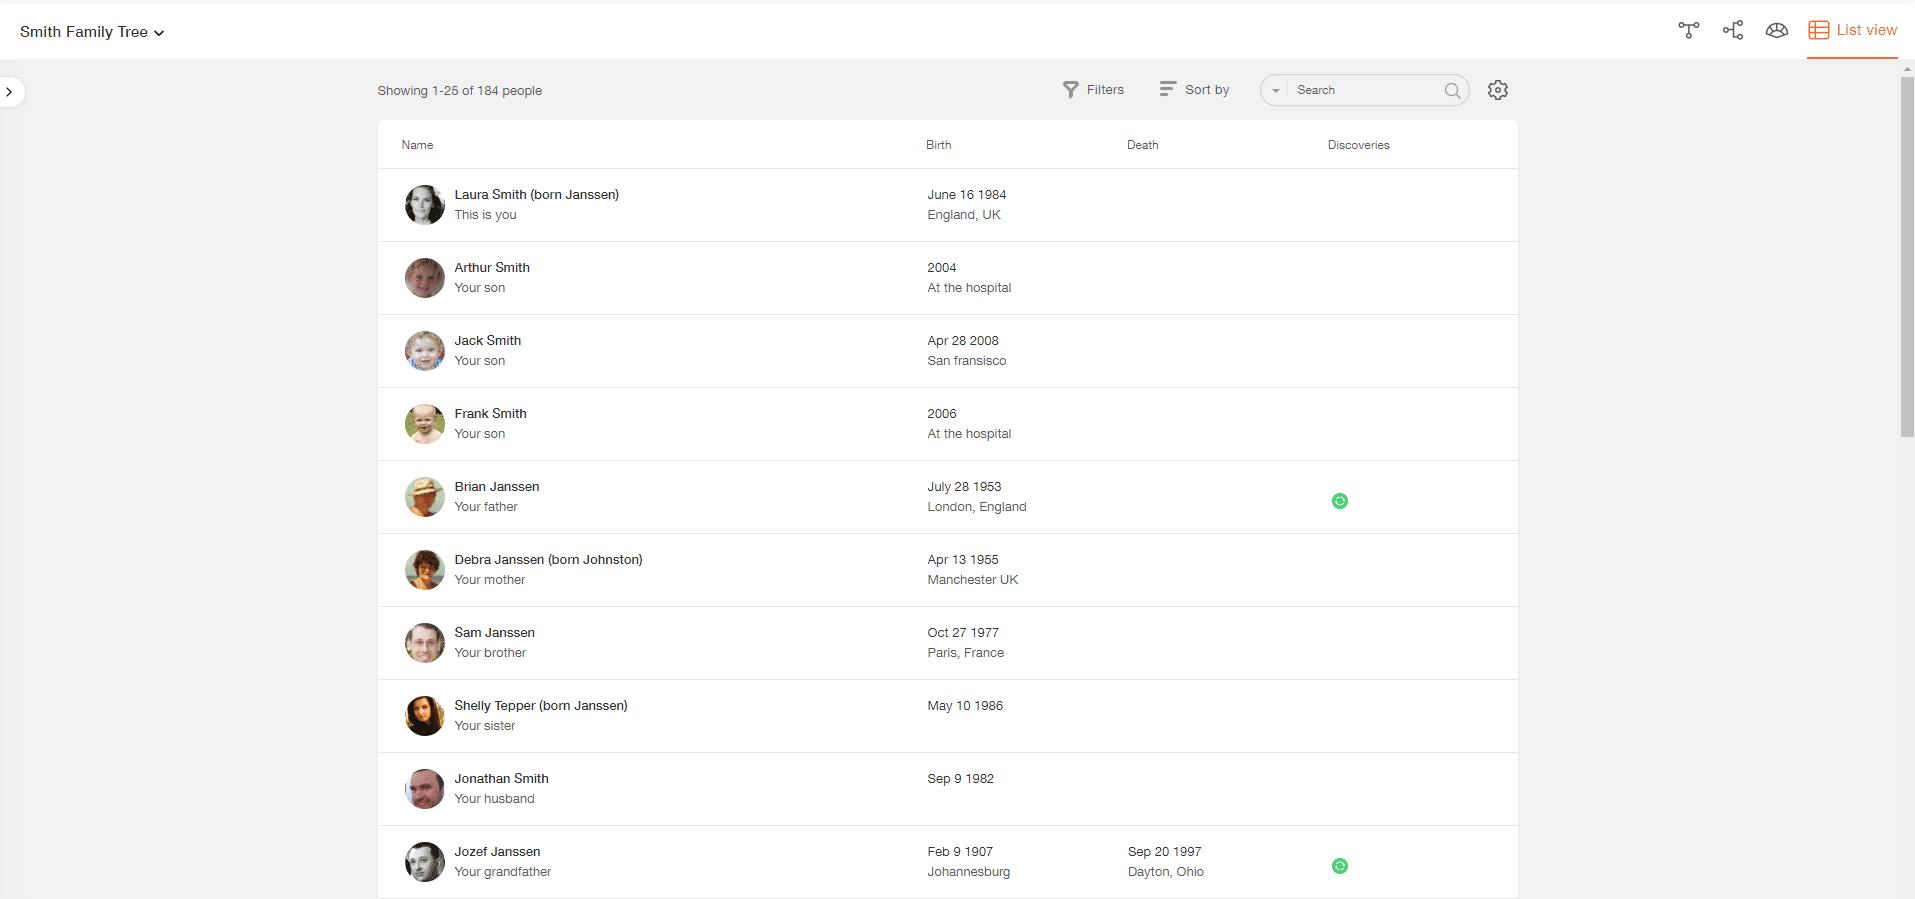Open Brian Janssen's profile

(497, 487)
